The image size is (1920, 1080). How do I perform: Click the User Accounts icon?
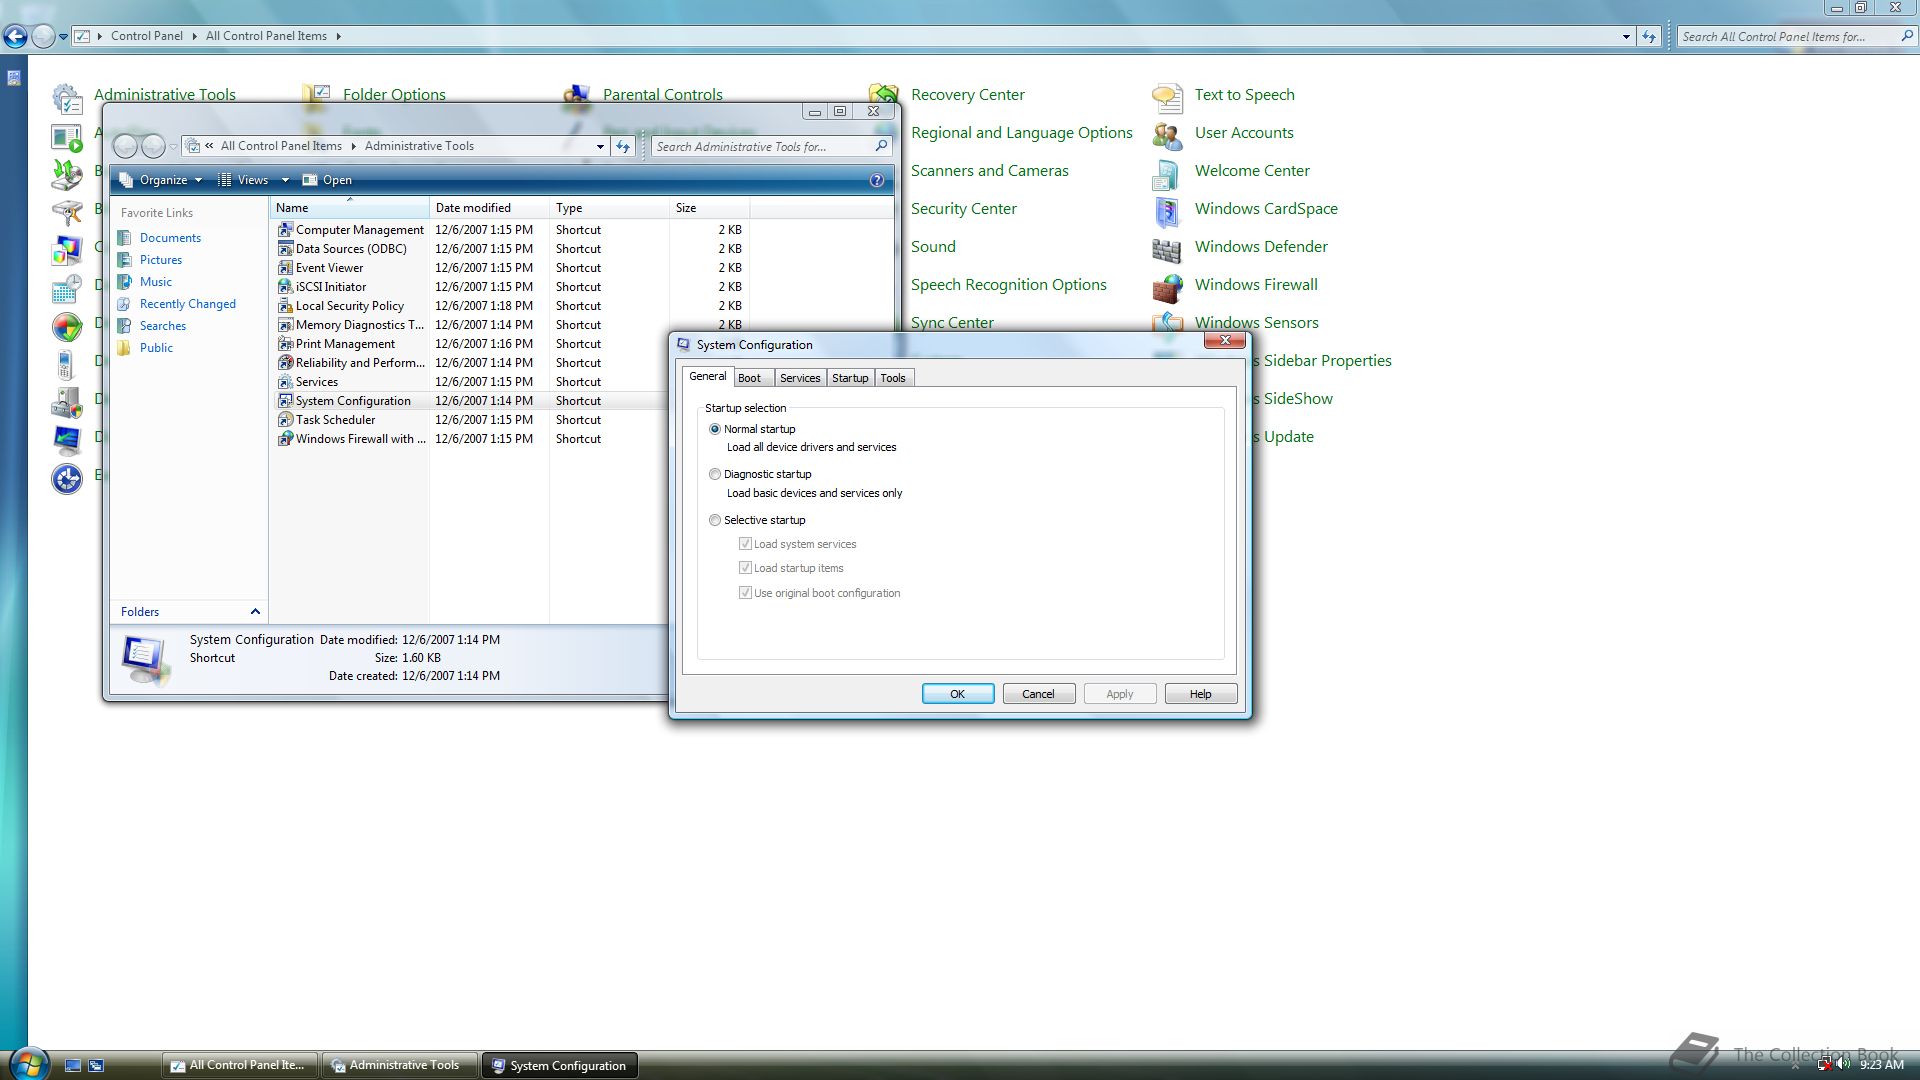point(1167,135)
